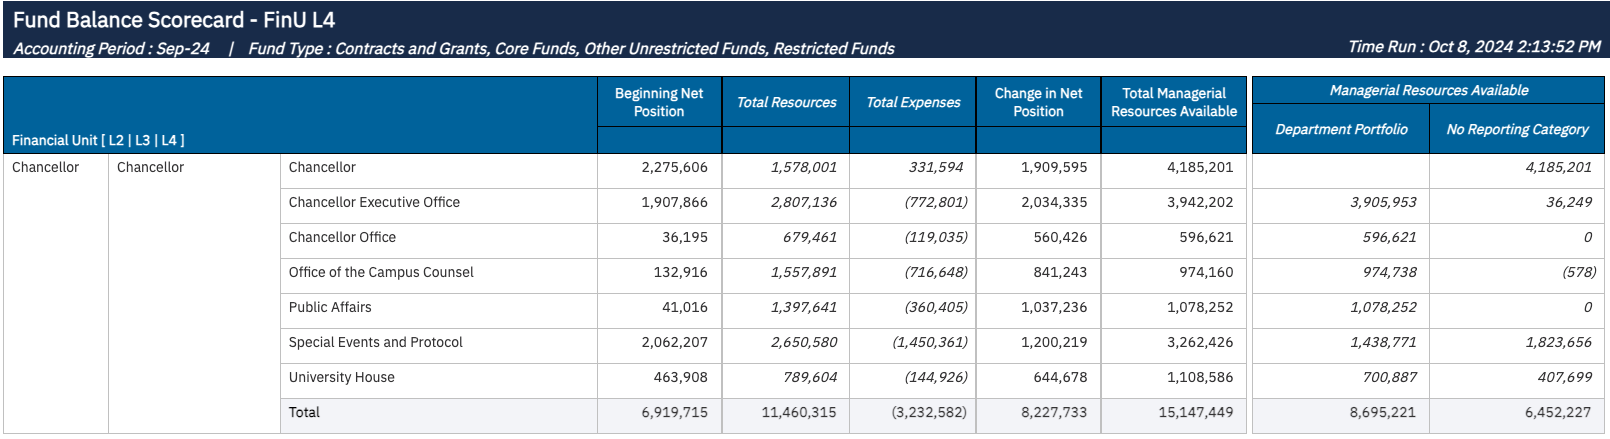The width and height of the screenshot is (1610, 439).
Task: Click the Accounting Period Sep-24 filter text
Action: (x=112, y=48)
